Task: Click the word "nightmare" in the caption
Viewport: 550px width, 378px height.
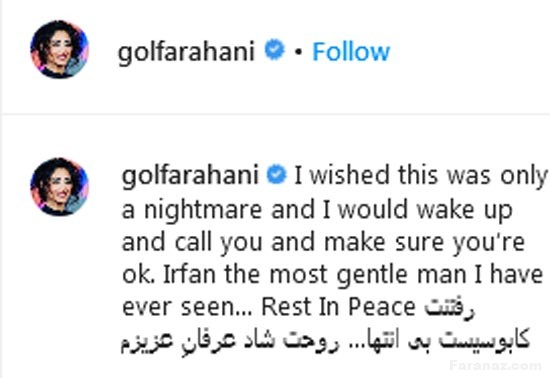Action: point(203,210)
